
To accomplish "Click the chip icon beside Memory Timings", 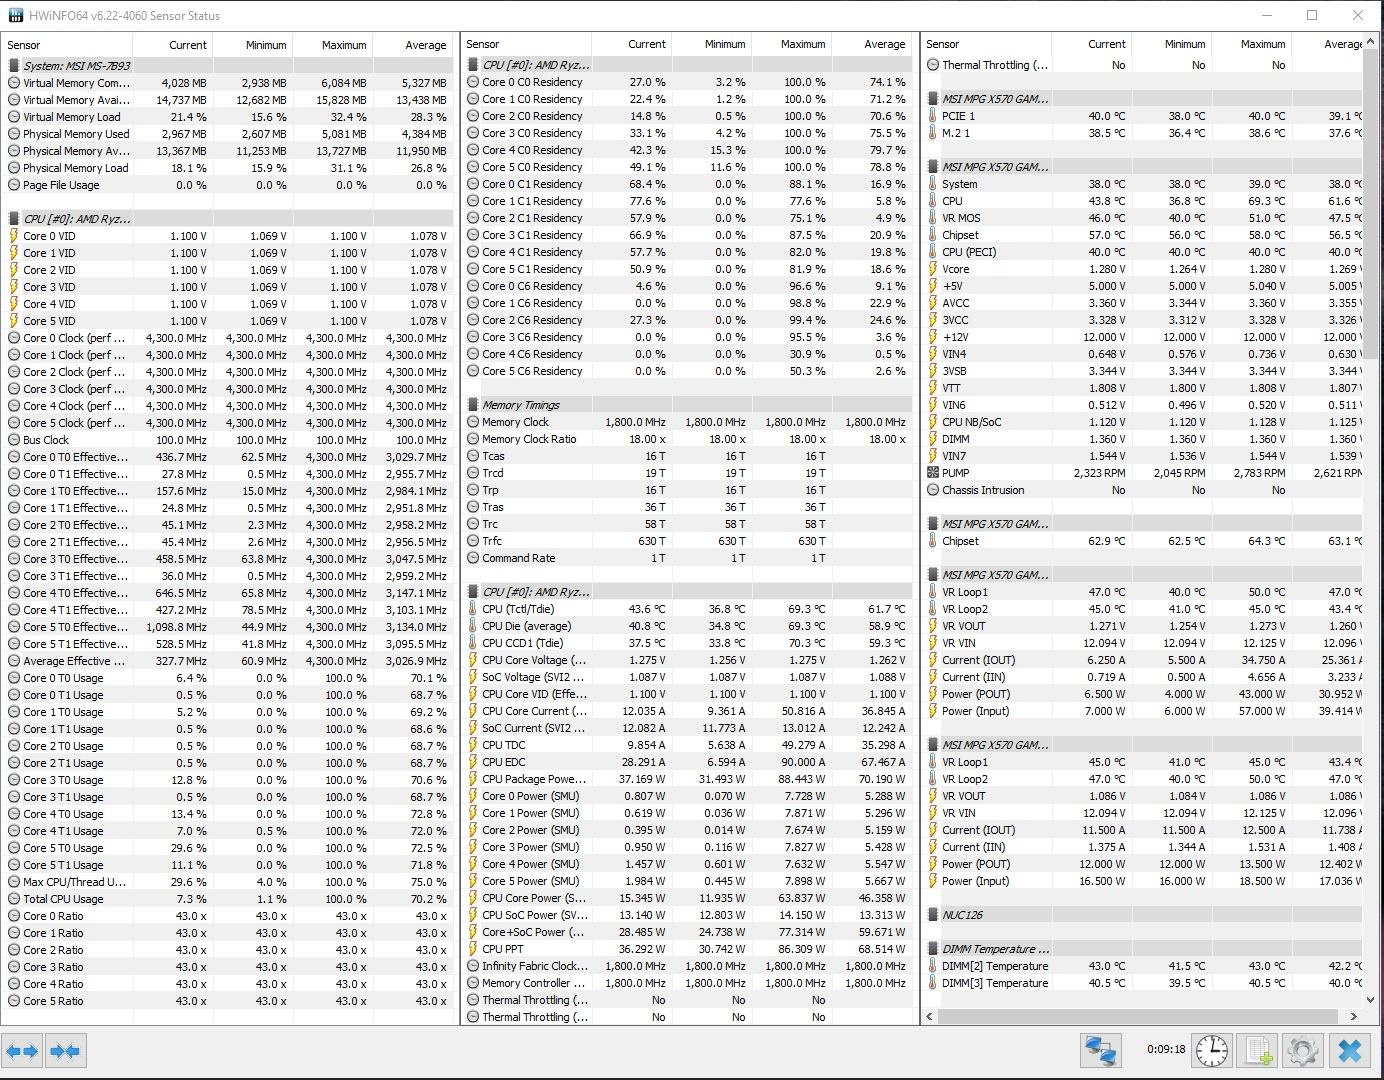I will tap(473, 405).
